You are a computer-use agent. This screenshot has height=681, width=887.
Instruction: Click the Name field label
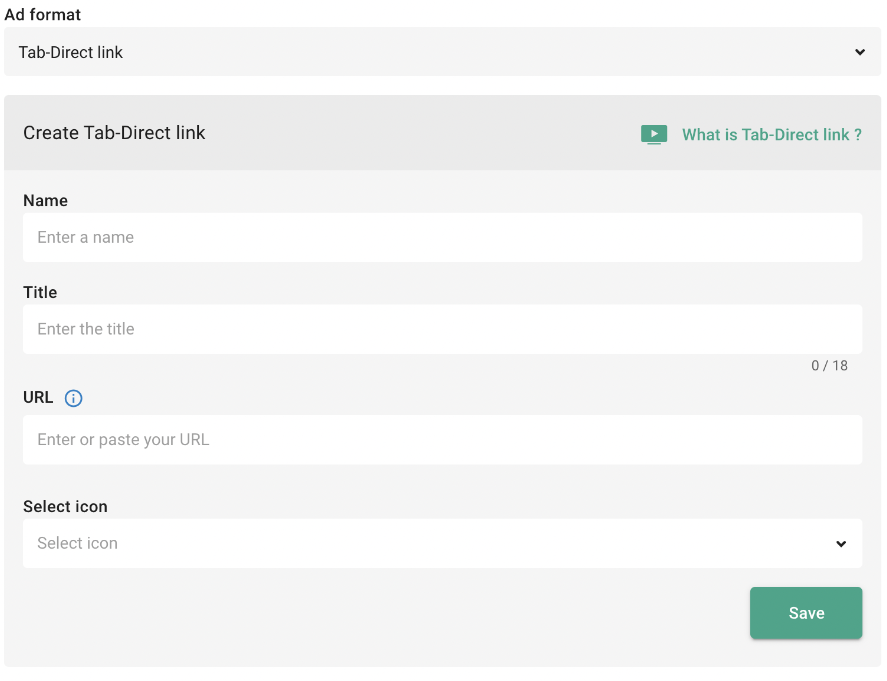pos(46,201)
